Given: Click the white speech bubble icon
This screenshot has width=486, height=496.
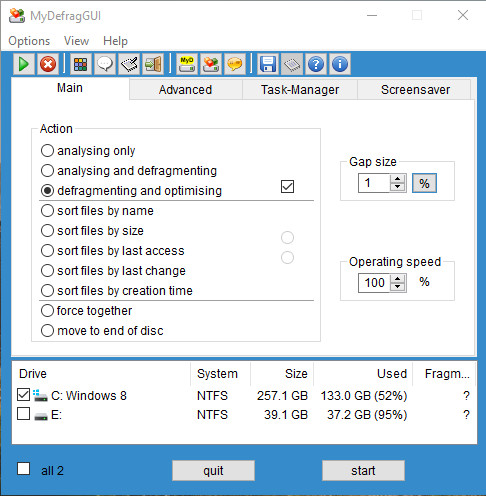Looking at the screenshot, I should [105, 64].
